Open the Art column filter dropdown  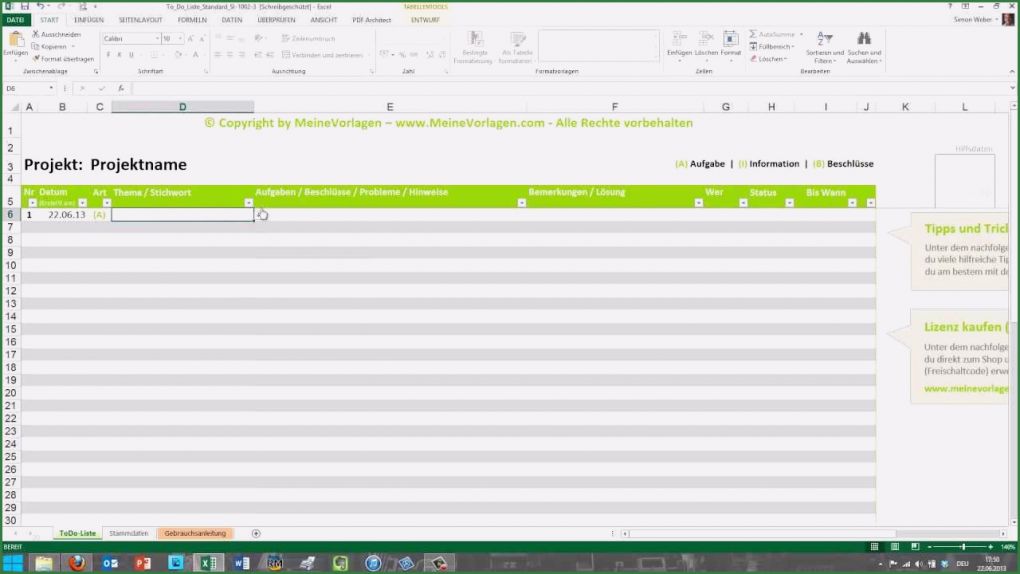point(107,203)
